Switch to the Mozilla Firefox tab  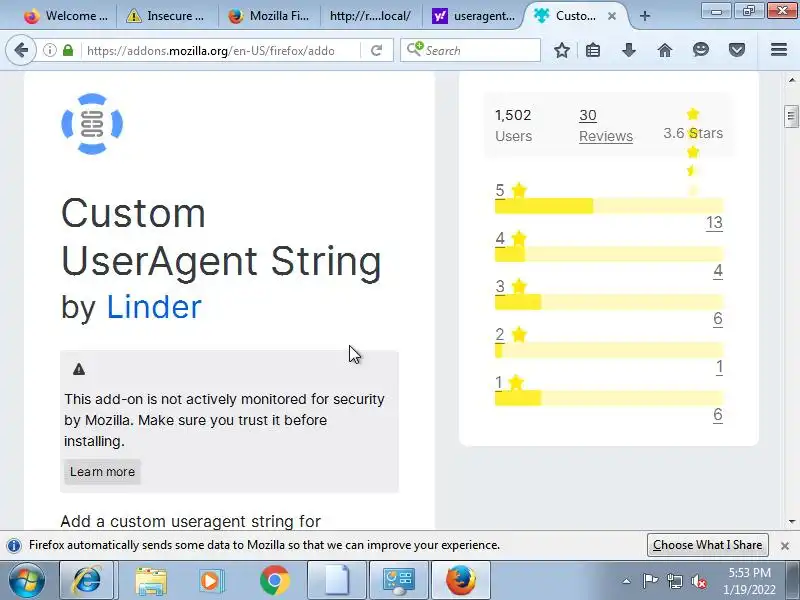point(270,16)
